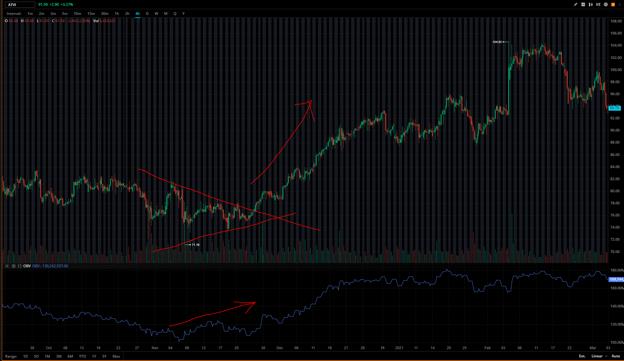Select the 30m interval
Viewport: 624px width, 361px height.
[x=105, y=14]
